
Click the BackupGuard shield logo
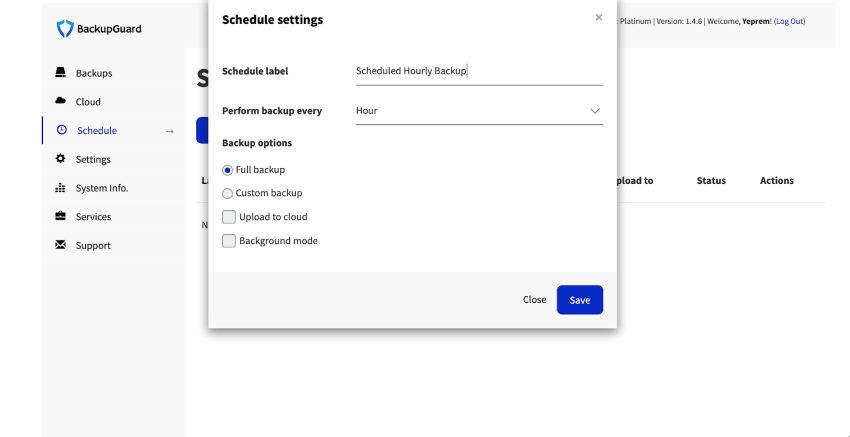tap(65, 29)
